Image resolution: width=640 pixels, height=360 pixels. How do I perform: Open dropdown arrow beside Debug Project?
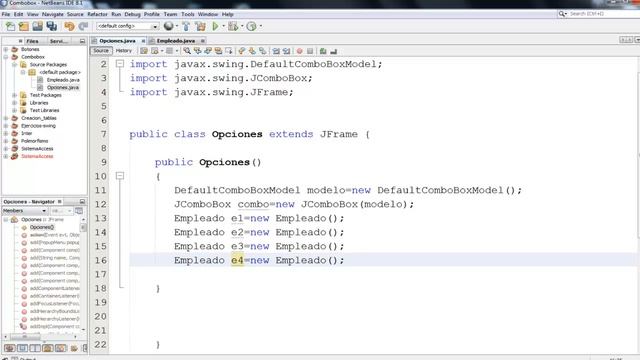pos(242,27)
